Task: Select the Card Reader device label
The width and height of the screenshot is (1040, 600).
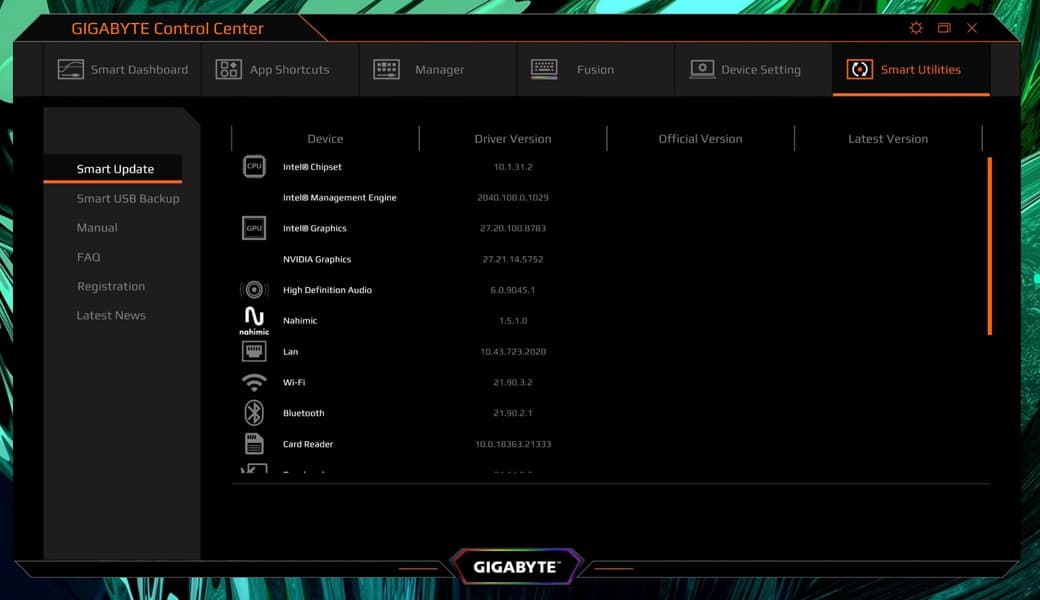Action: [x=308, y=444]
